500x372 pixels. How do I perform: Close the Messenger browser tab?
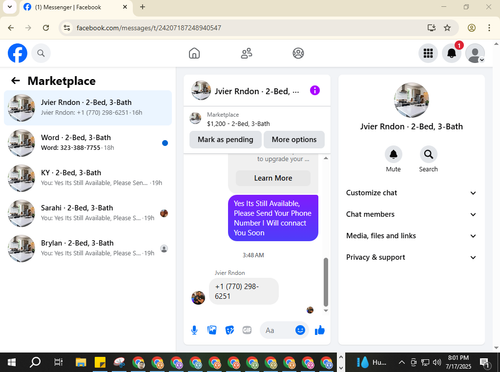(x=125, y=7)
